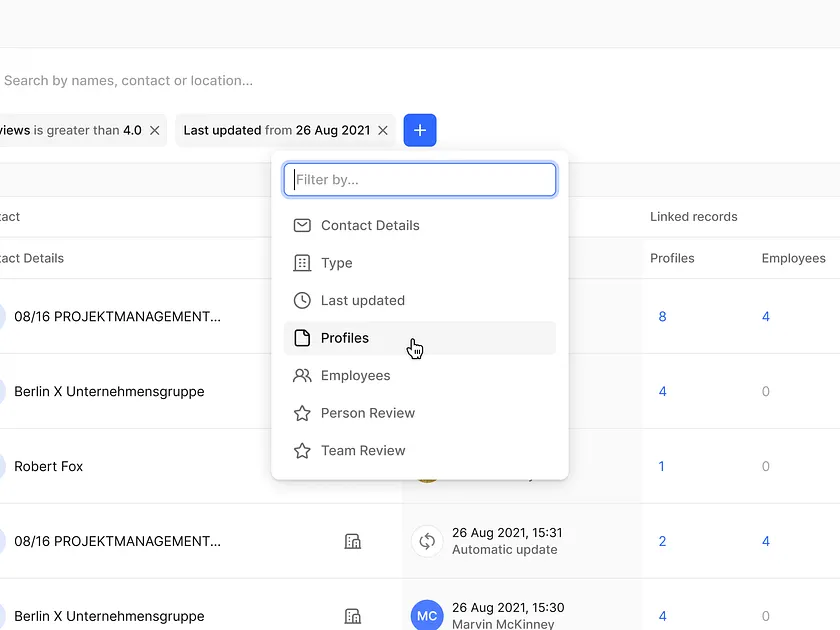
Task: Click the building icon beside Type
Action: pyautogui.click(x=302, y=263)
